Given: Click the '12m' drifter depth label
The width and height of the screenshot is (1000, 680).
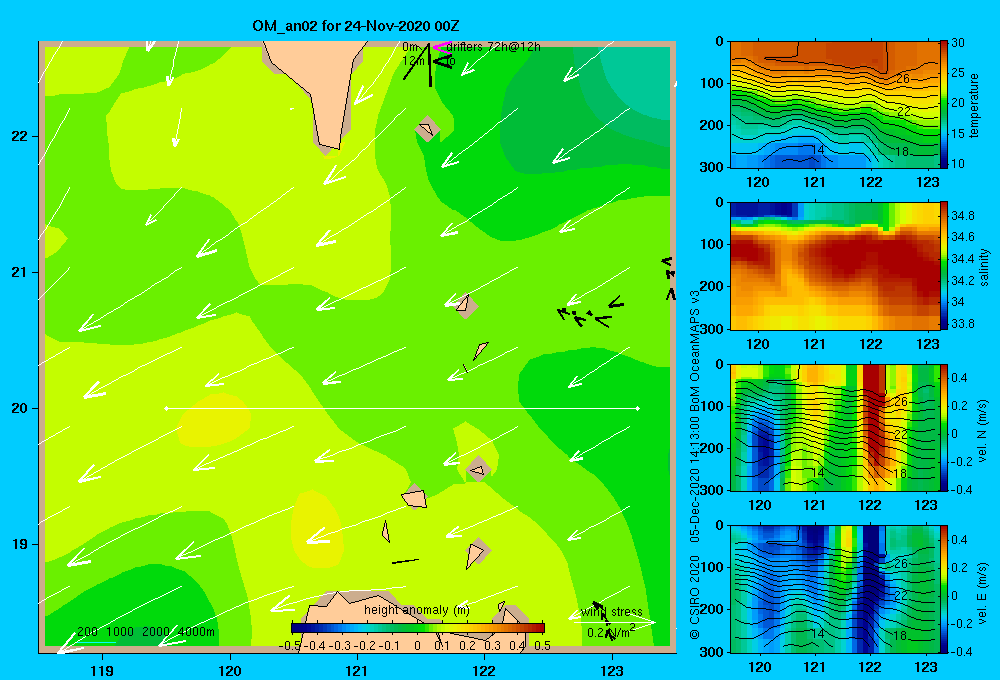Looking at the screenshot, I should [413, 61].
